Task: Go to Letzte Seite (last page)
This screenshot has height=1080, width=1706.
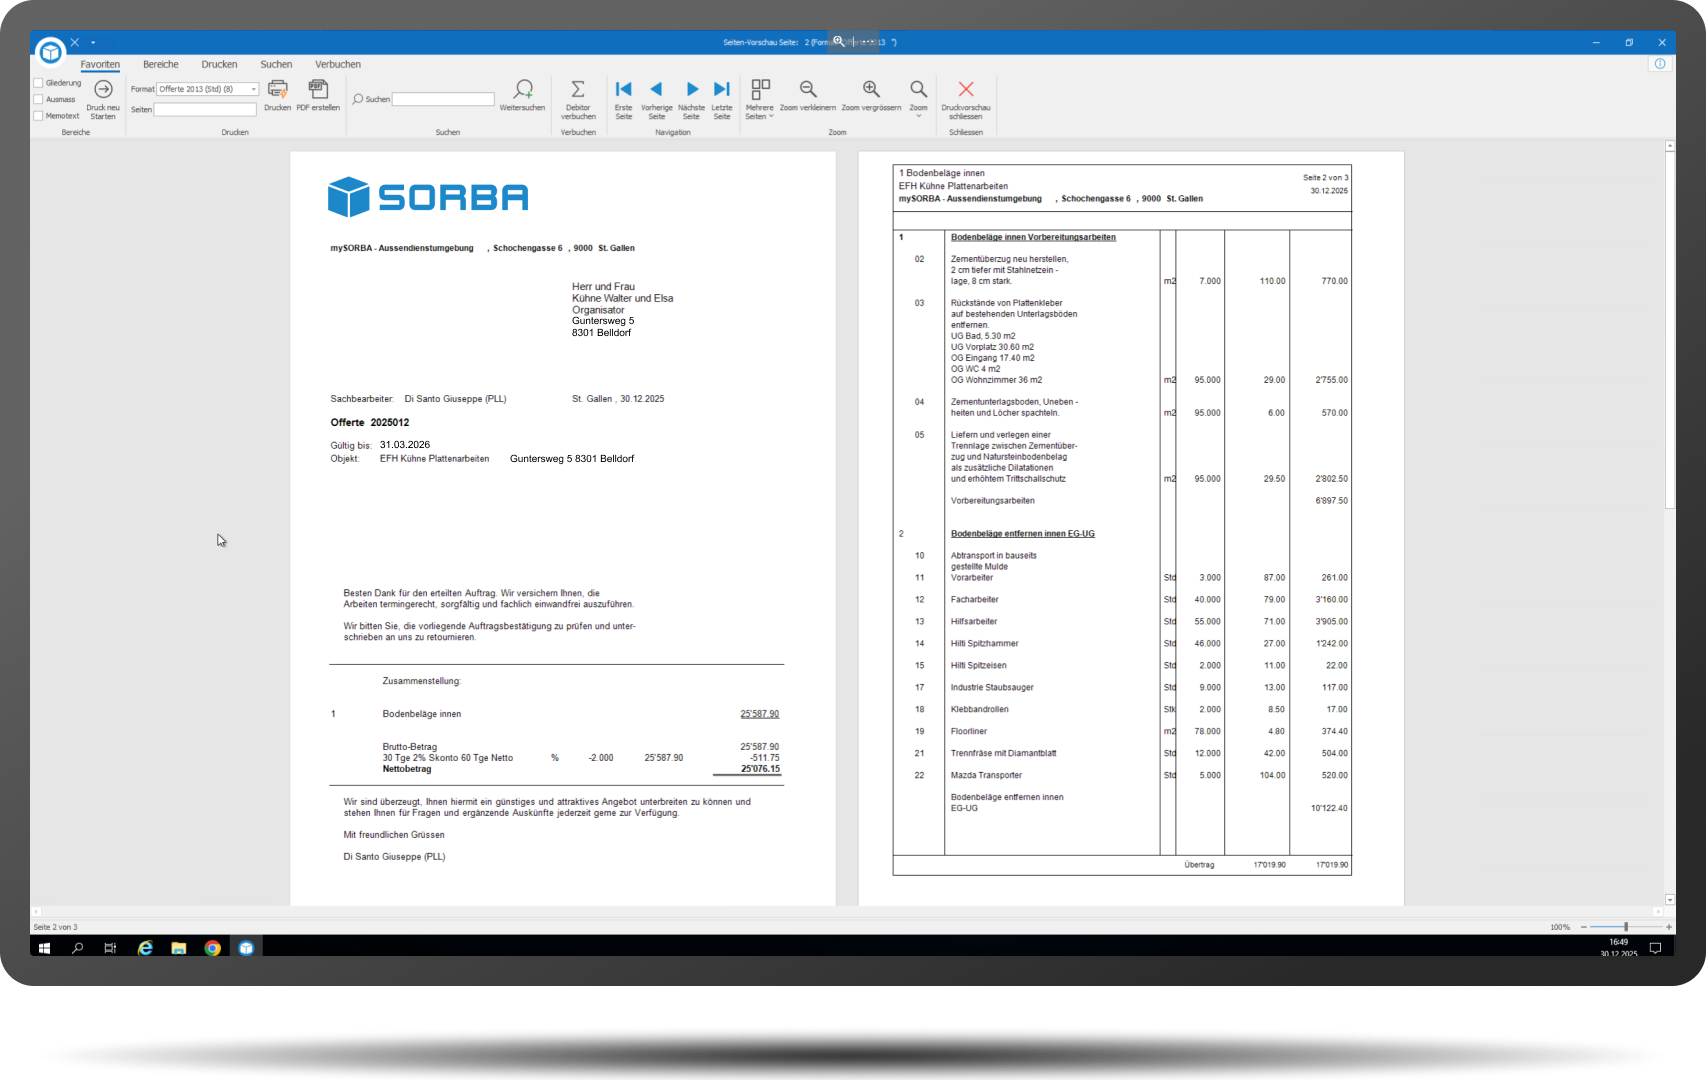Action: [722, 94]
